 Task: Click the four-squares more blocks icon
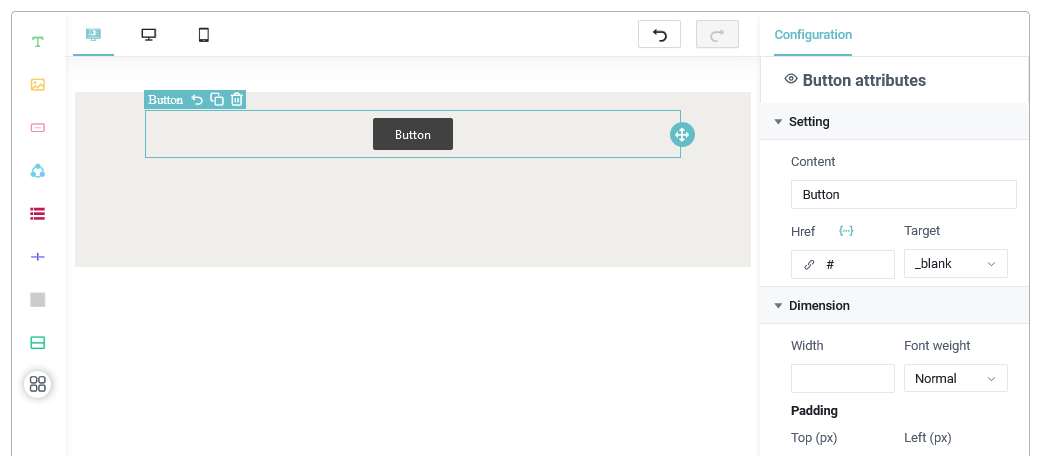tap(38, 384)
